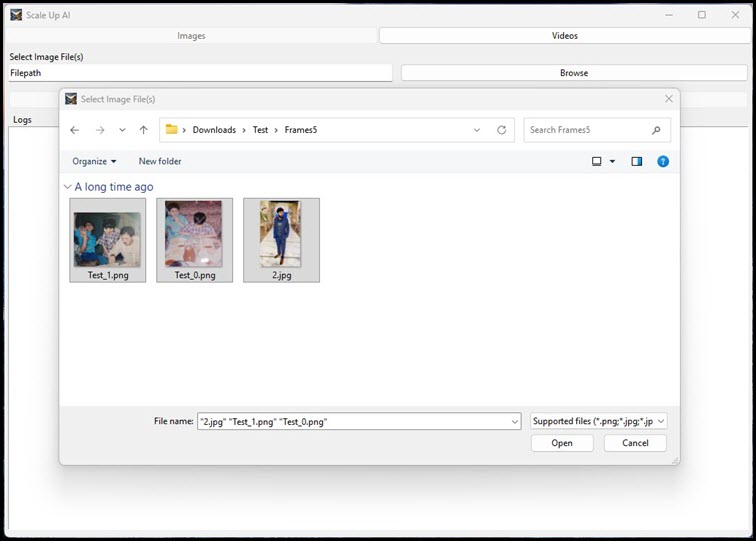Click the search magnifier icon
Image resolution: width=756 pixels, height=541 pixels.
click(x=656, y=130)
